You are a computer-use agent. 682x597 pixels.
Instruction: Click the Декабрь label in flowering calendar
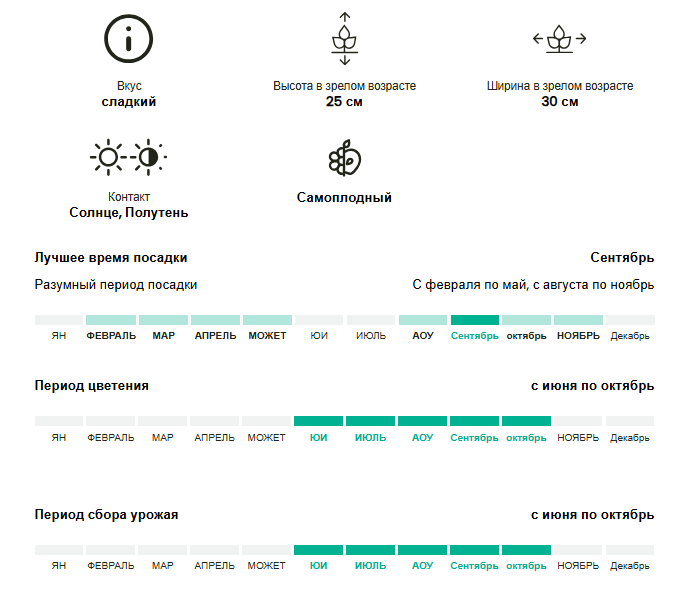pos(629,438)
